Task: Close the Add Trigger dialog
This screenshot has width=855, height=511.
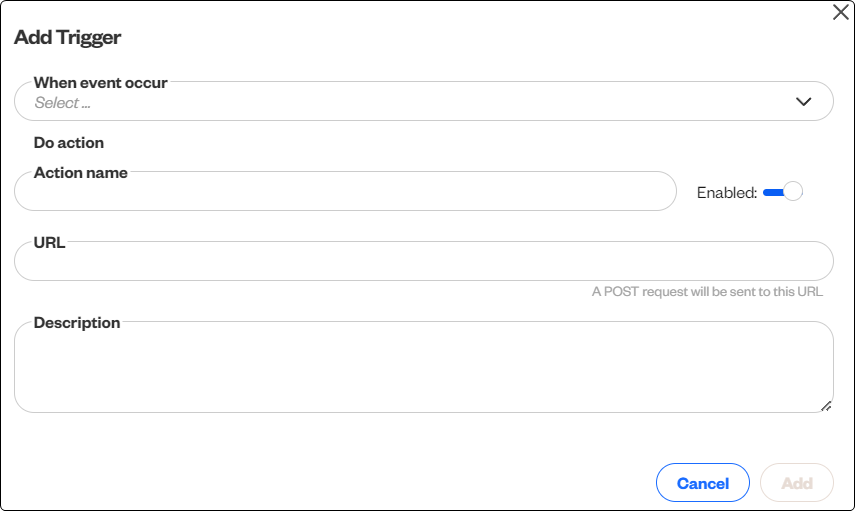Action: pyautogui.click(x=841, y=12)
